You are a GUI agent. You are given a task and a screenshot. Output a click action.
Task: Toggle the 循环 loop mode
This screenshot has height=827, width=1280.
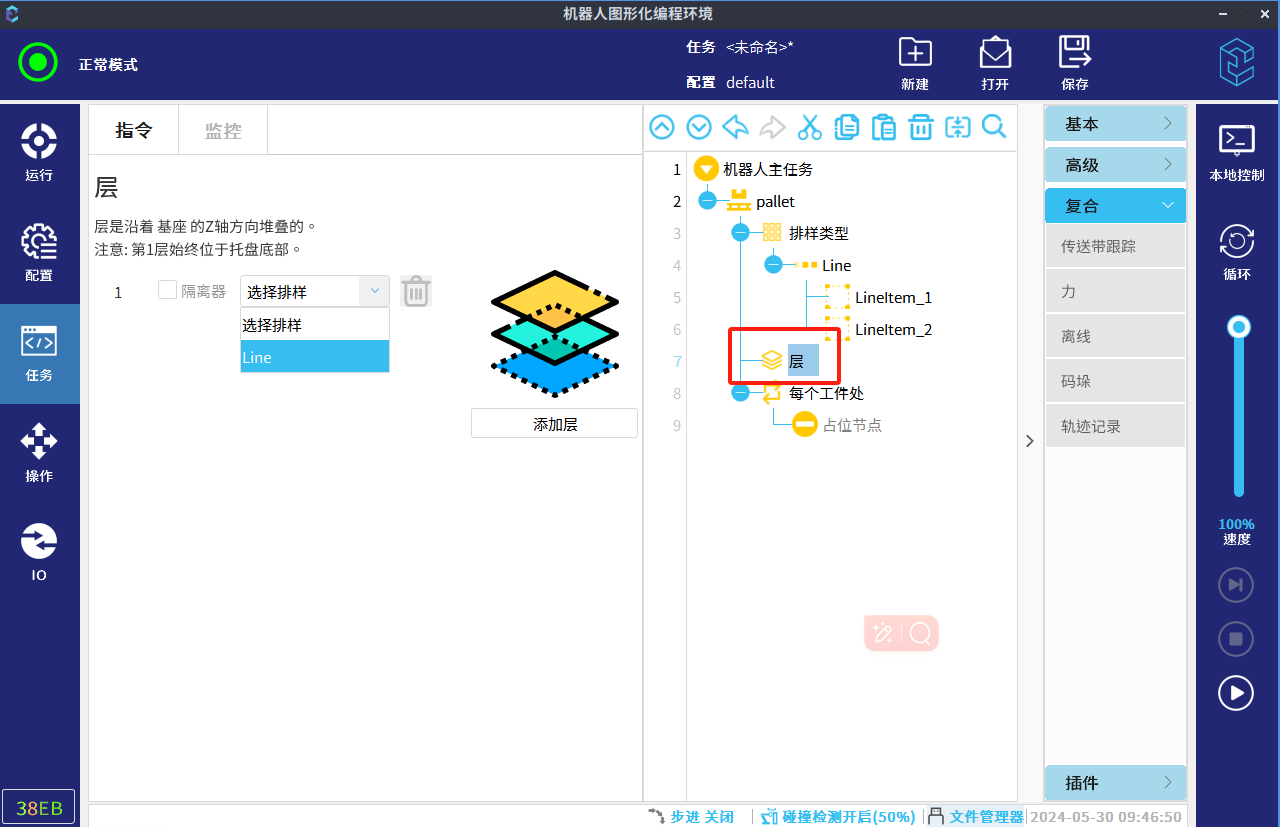[1237, 252]
